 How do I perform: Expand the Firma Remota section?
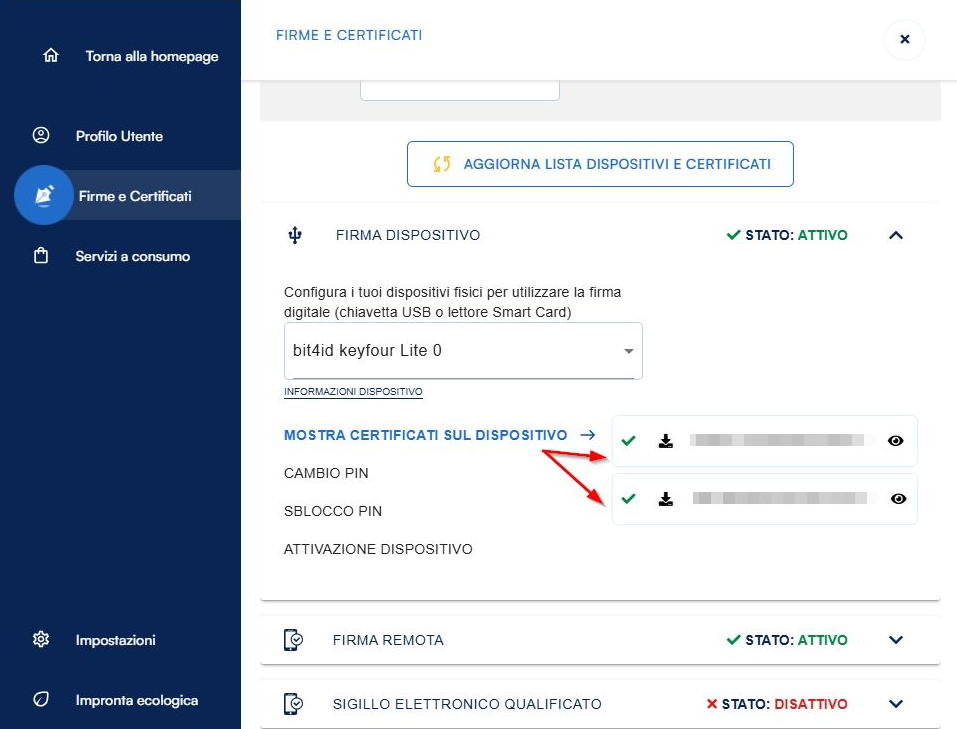(x=895, y=640)
